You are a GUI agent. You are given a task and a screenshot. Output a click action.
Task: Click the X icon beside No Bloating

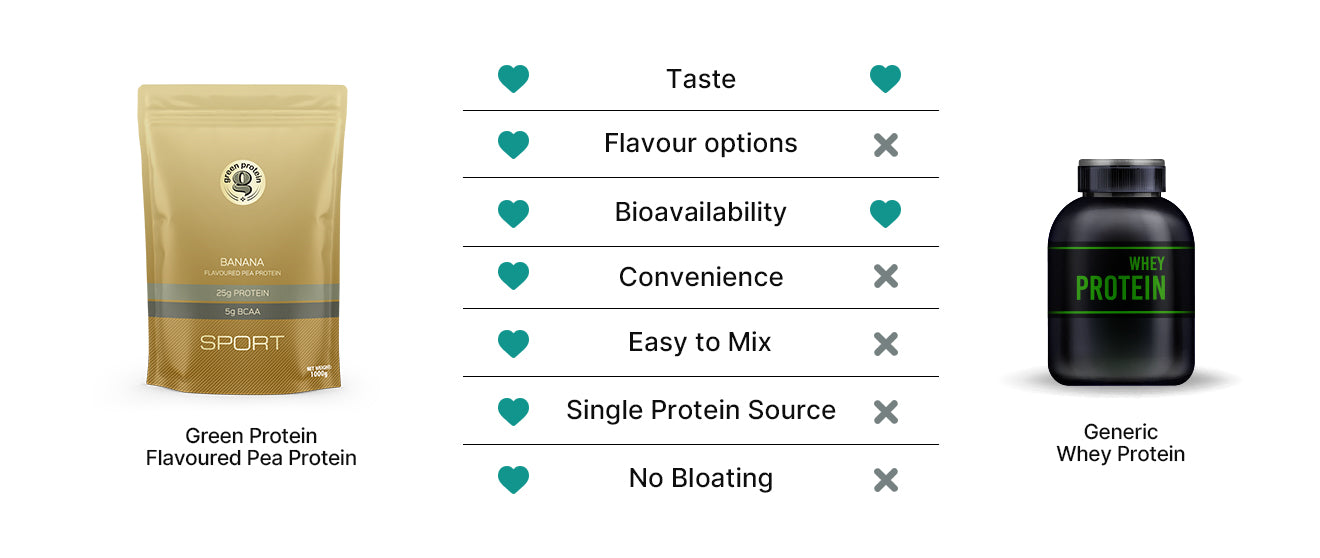(885, 479)
